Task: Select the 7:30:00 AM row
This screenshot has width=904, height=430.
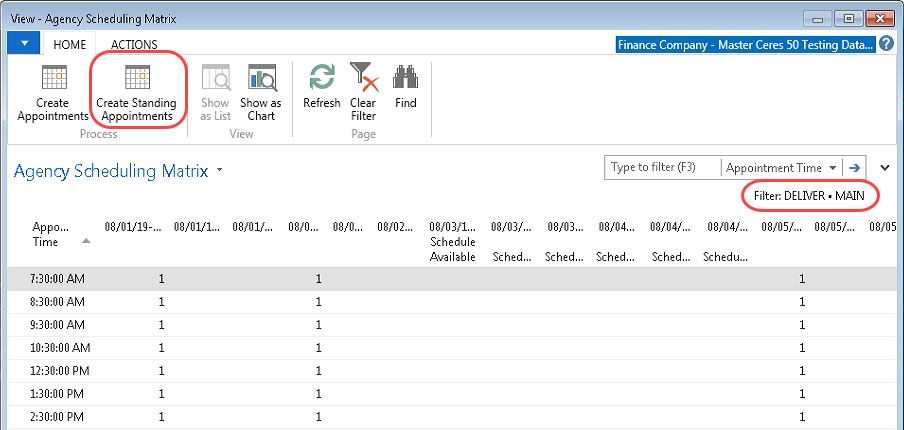Action: (58, 279)
